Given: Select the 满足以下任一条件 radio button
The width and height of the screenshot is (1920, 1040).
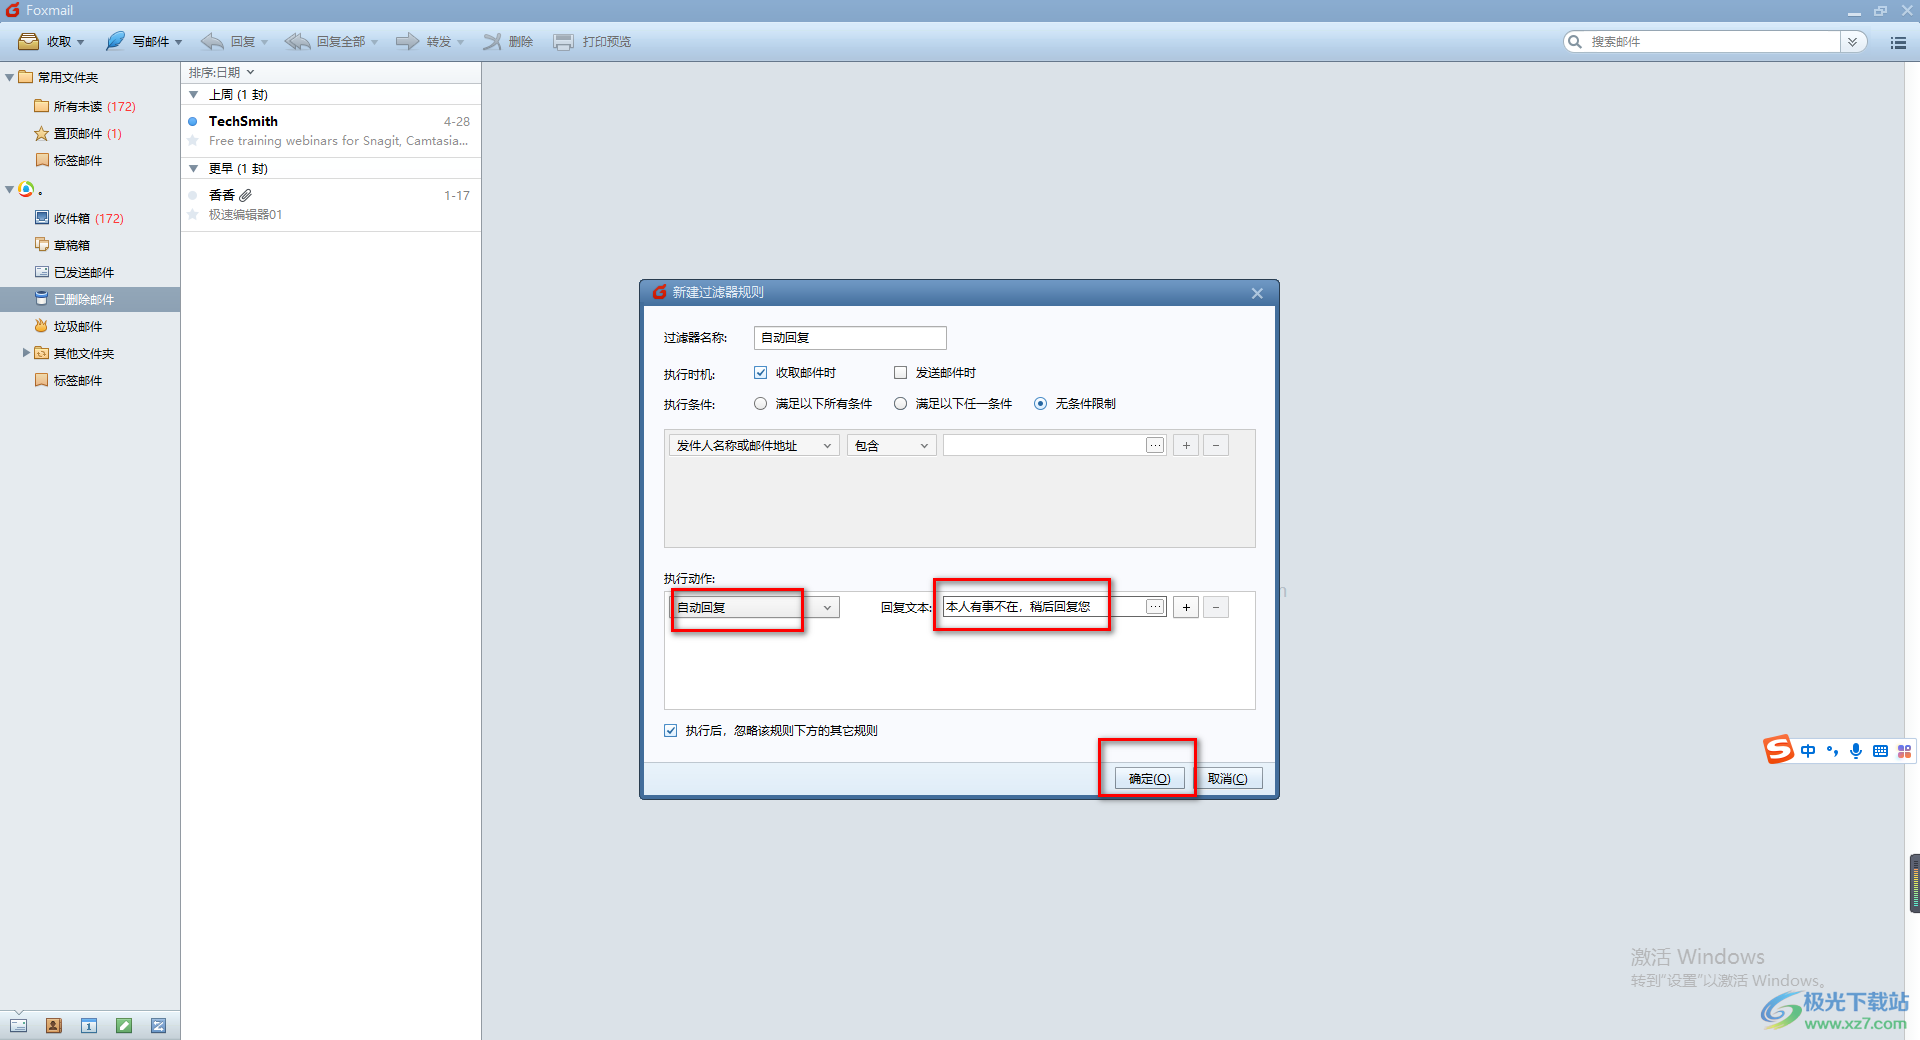Looking at the screenshot, I should [901, 403].
